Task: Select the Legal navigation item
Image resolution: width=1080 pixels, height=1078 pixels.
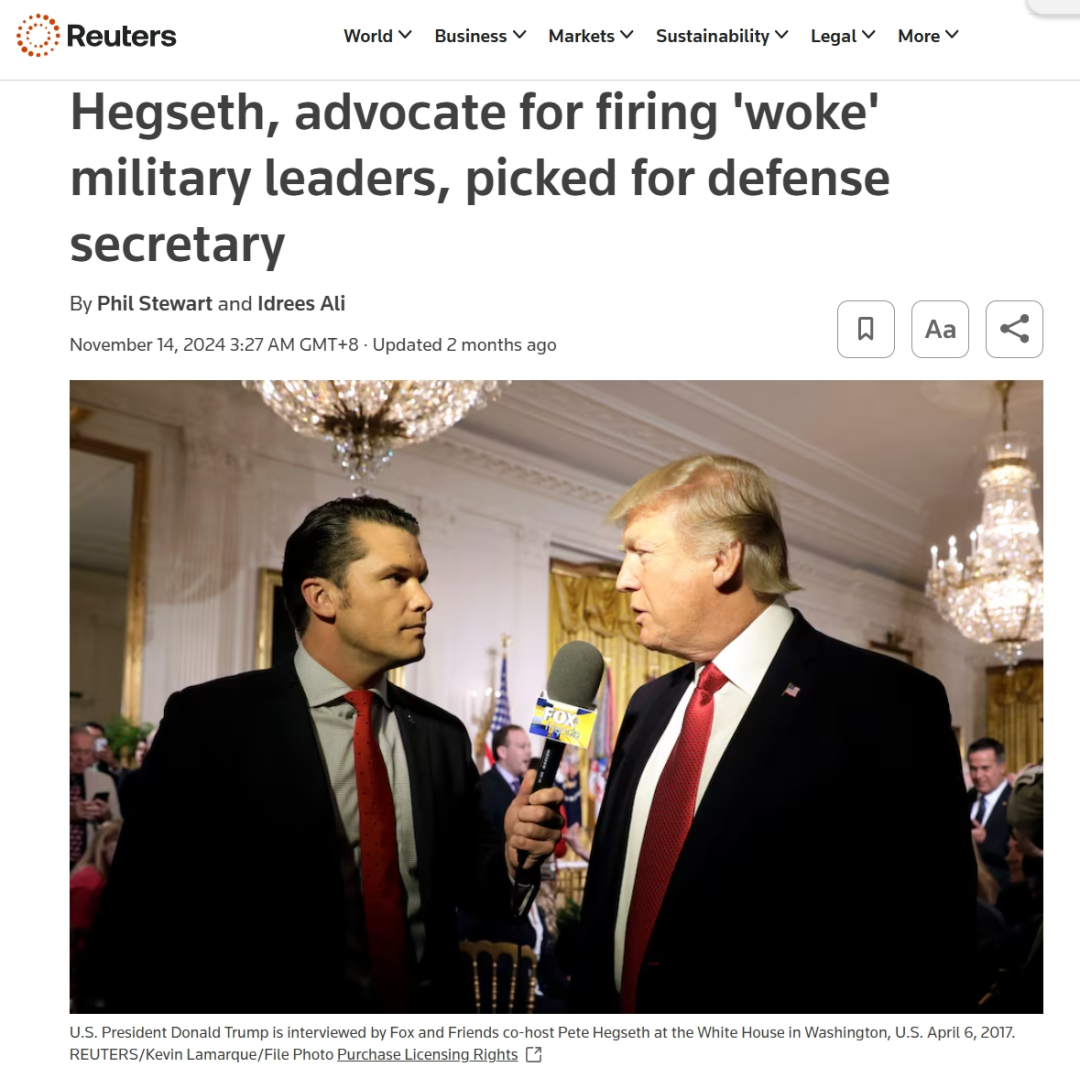Action: [x=833, y=36]
